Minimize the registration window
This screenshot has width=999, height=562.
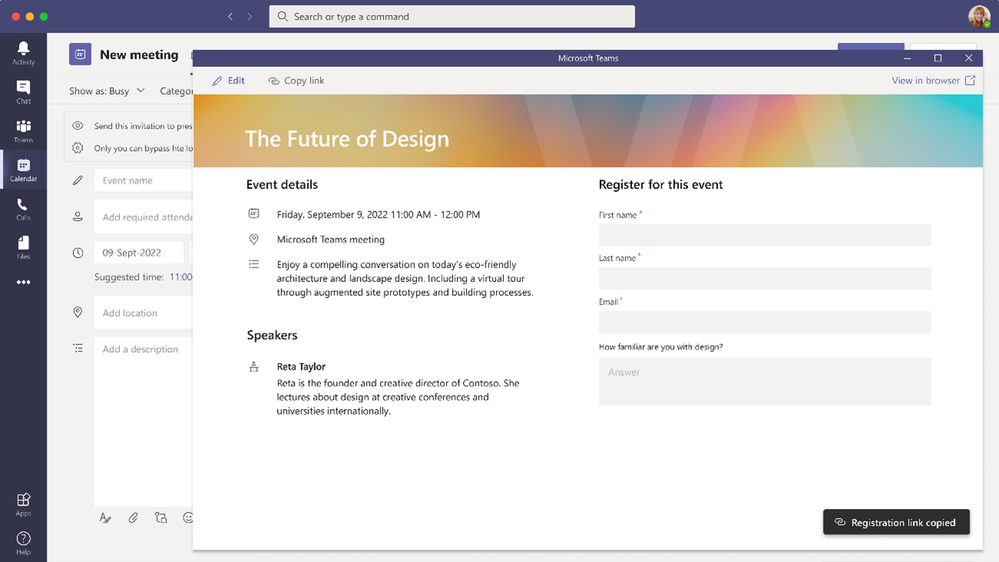click(907, 58)
